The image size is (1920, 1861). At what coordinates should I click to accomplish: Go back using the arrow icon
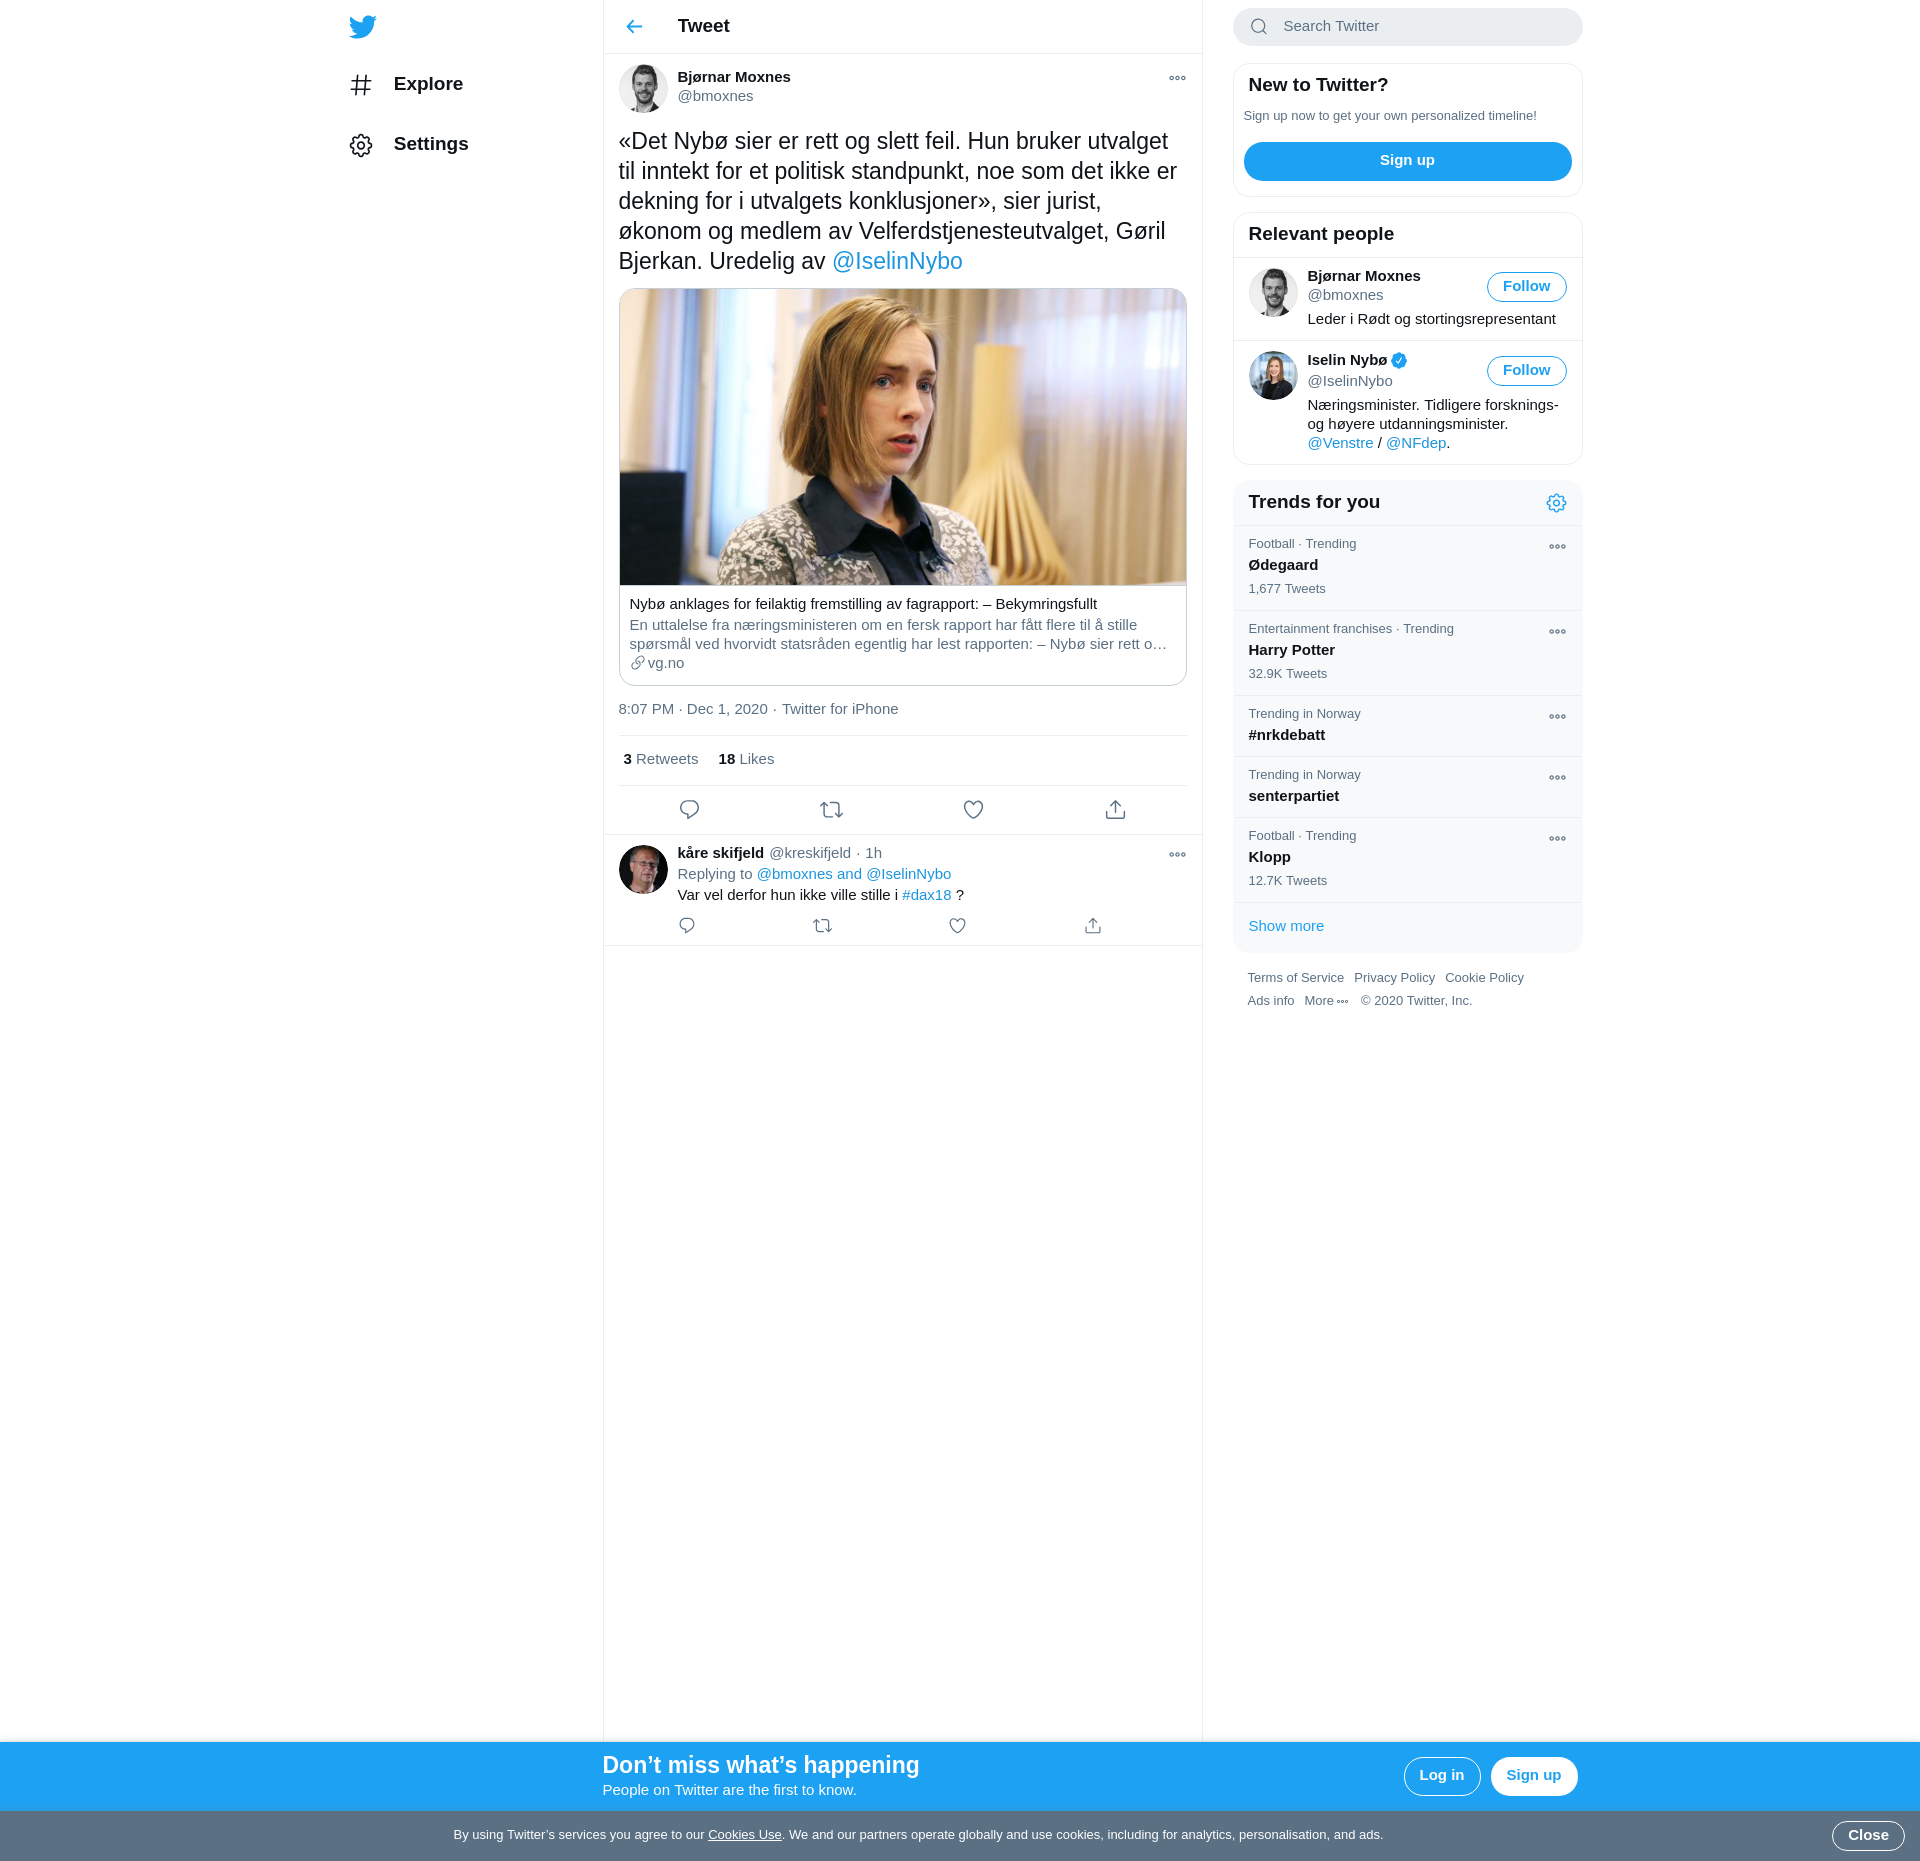click(634, 26)
